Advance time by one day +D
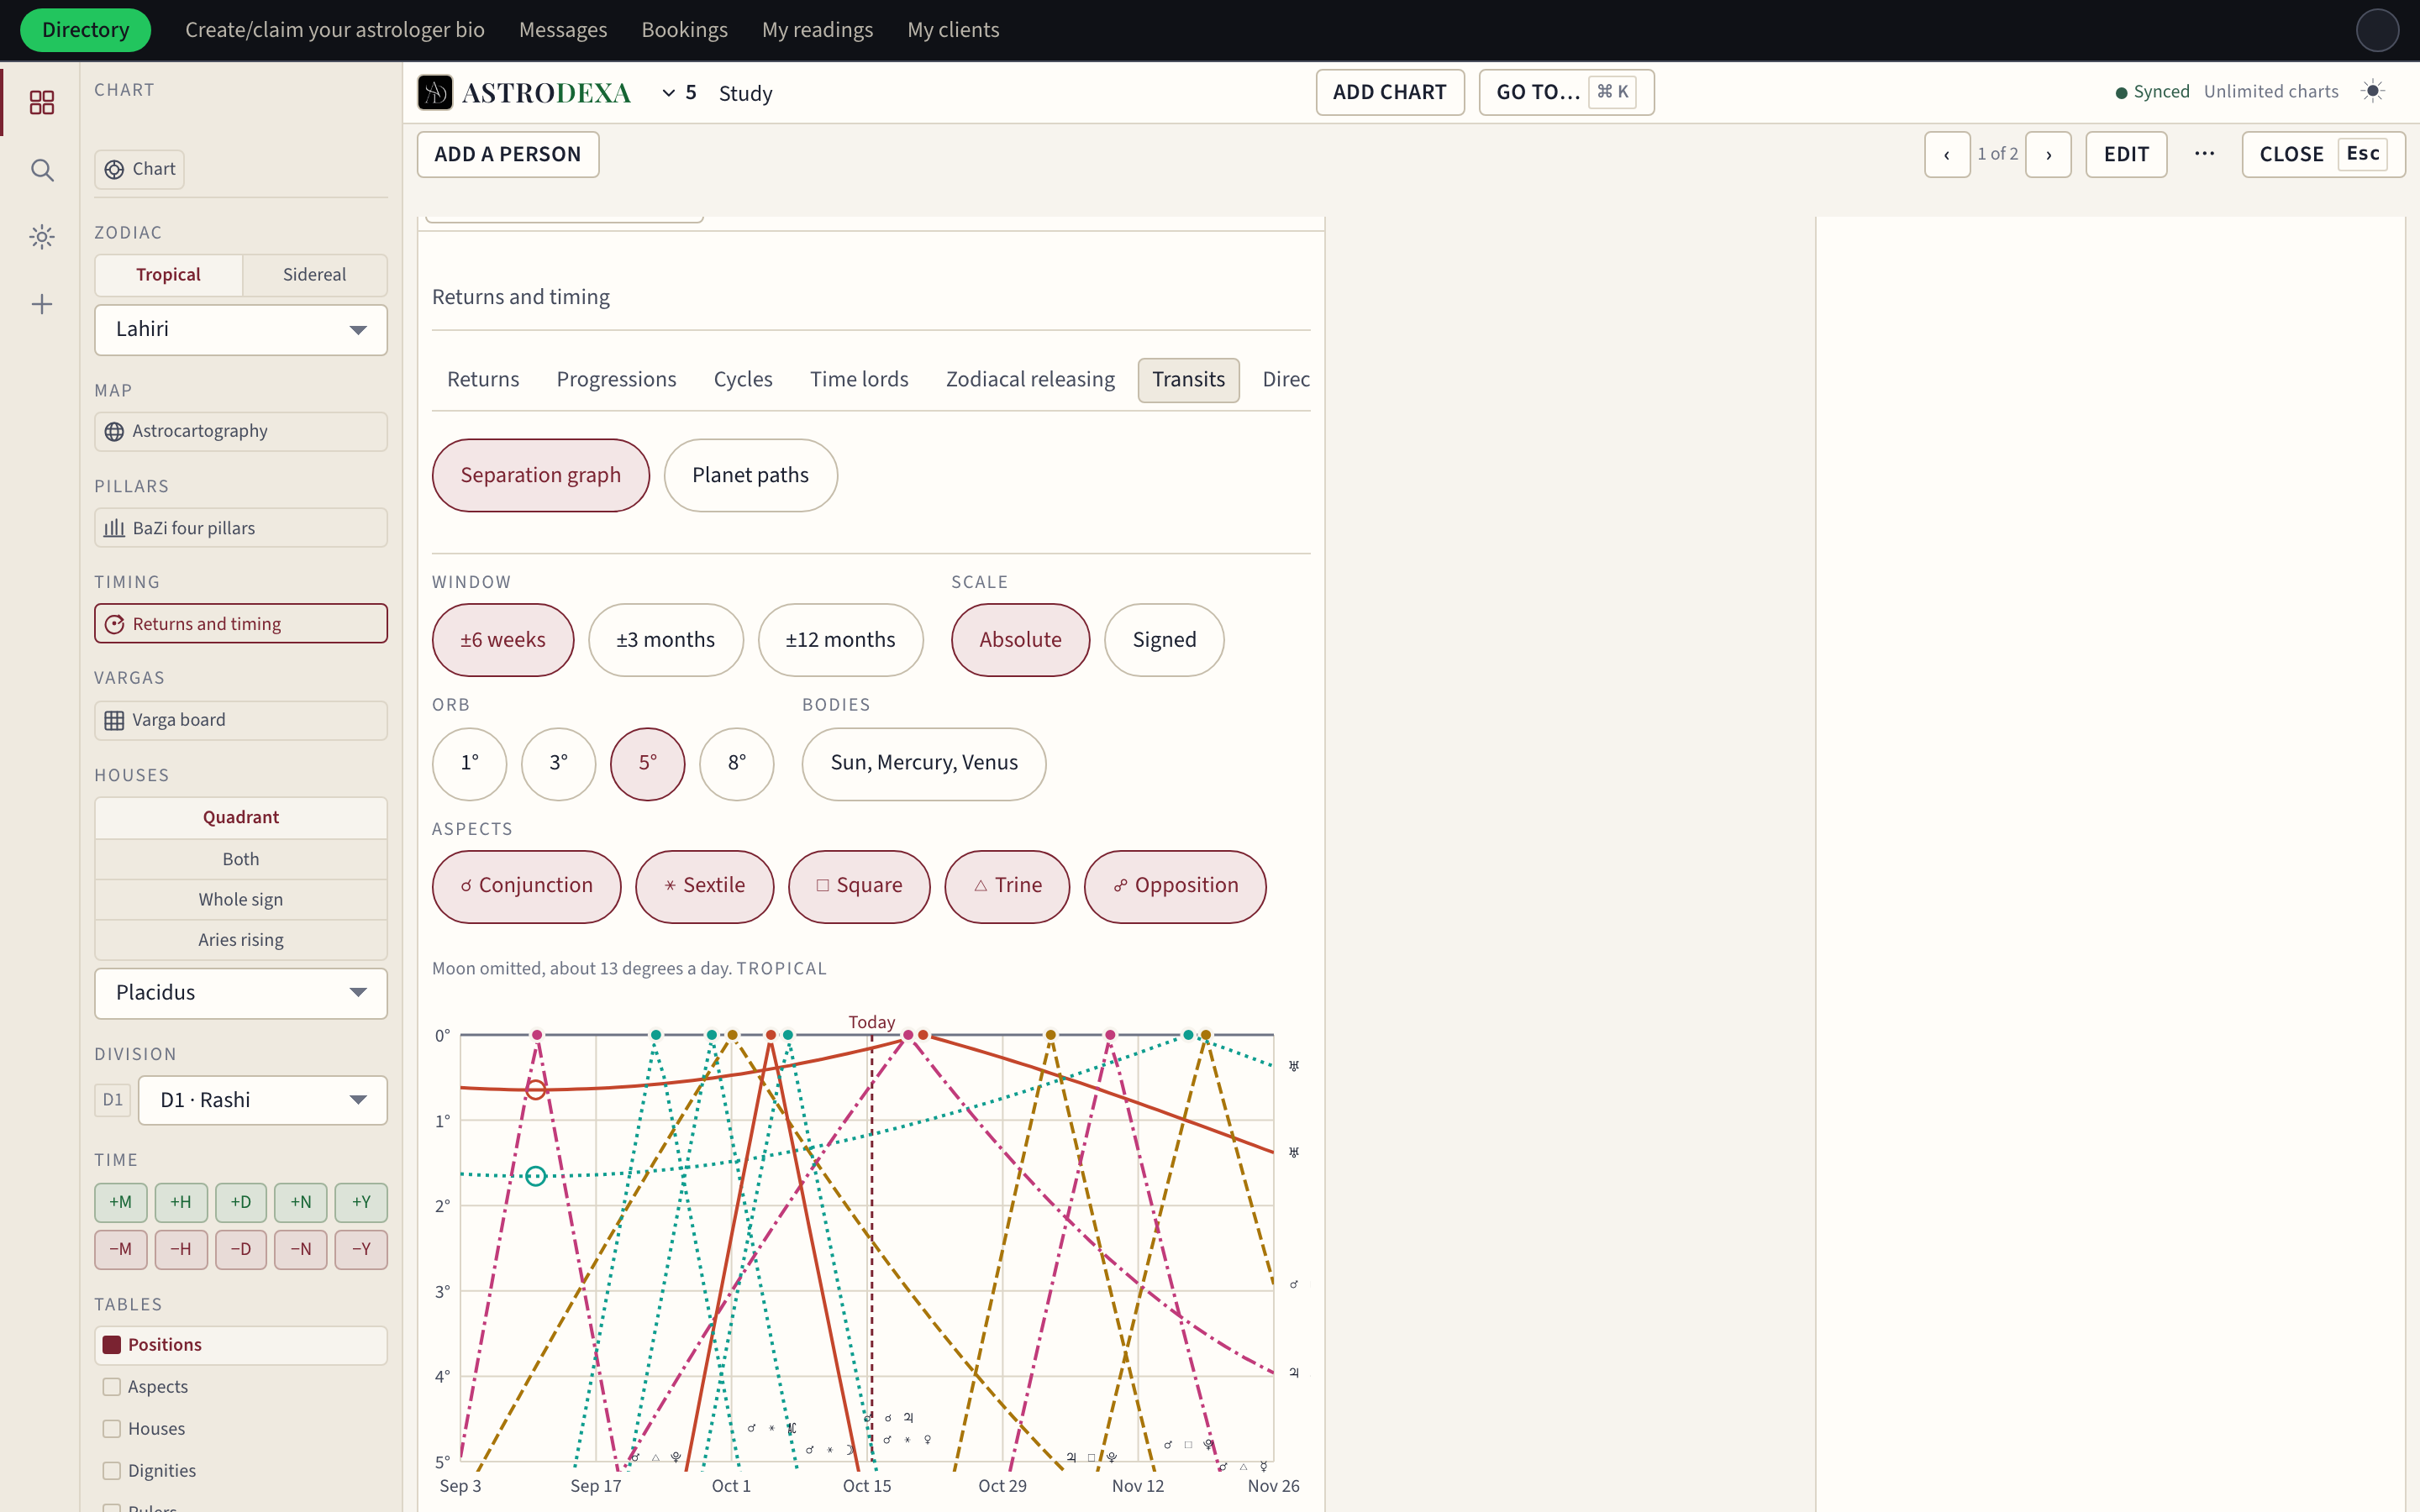This screenshot has height=1512, width=2420. point(241,1202)
